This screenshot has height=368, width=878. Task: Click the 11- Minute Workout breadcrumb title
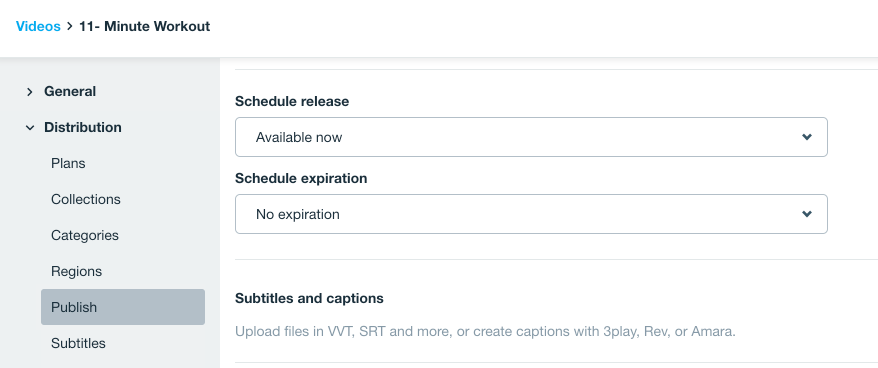point(144,26)
